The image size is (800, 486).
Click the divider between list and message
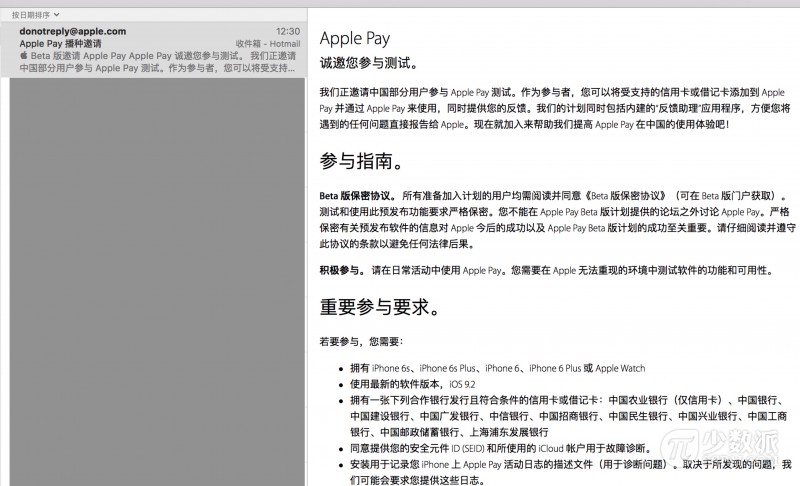(x=305, y=250)
